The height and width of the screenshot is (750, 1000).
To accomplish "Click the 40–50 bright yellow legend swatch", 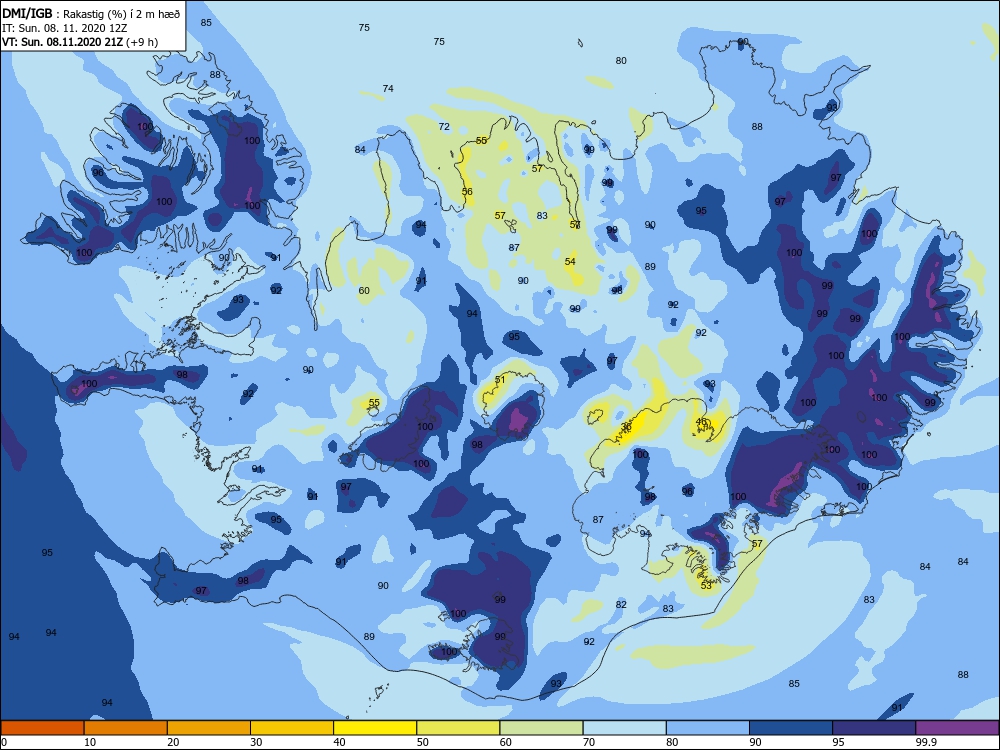I will point(375,728).
